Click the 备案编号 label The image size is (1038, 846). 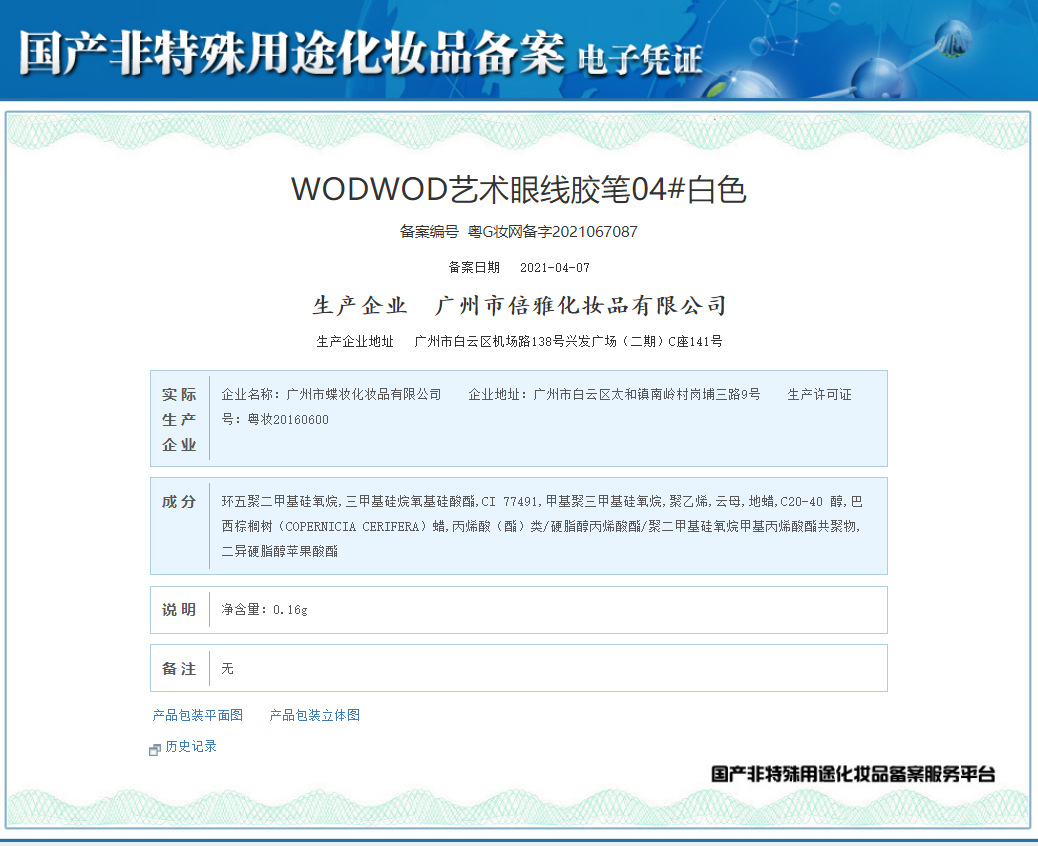click(x=429, y=232)
